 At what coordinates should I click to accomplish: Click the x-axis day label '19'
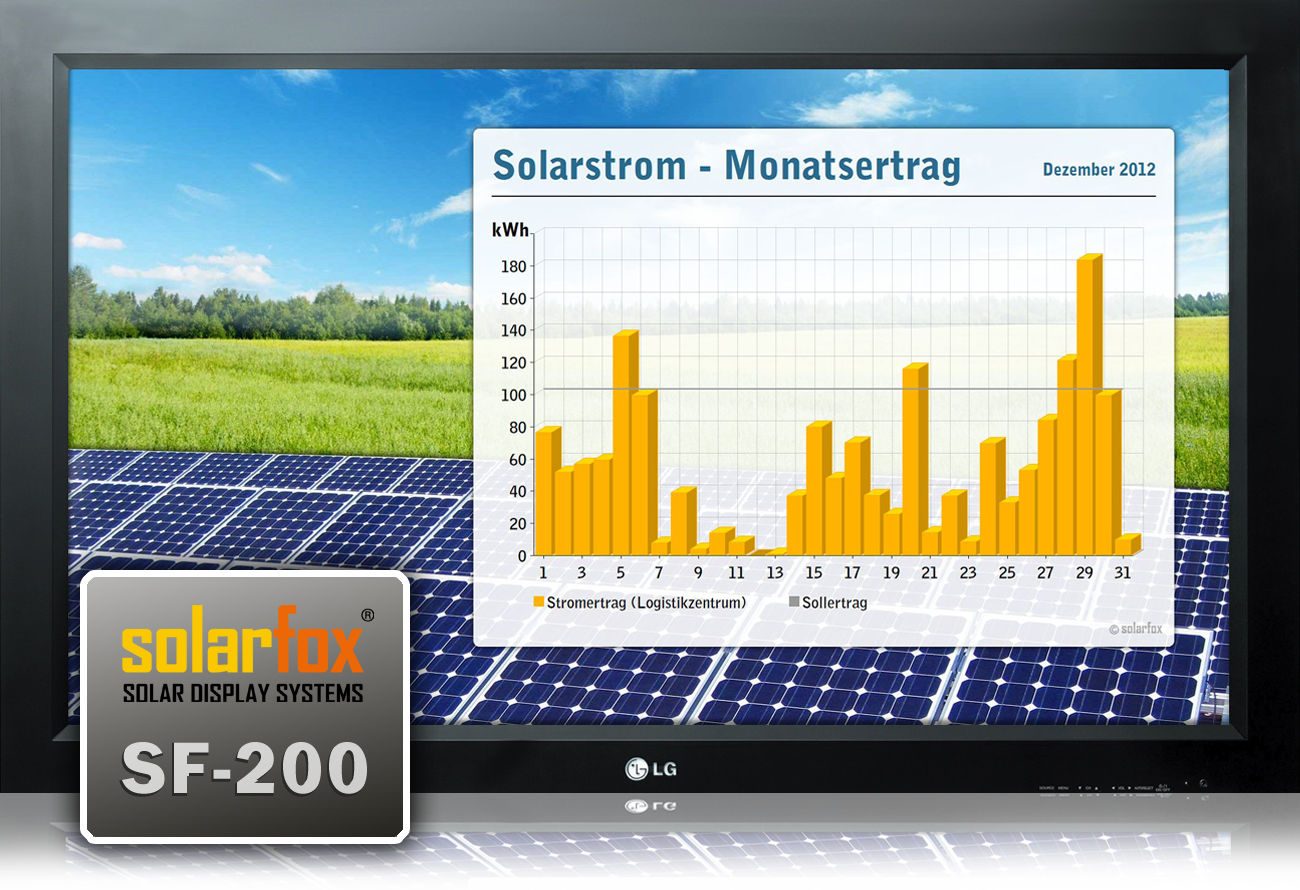[891, 574]
